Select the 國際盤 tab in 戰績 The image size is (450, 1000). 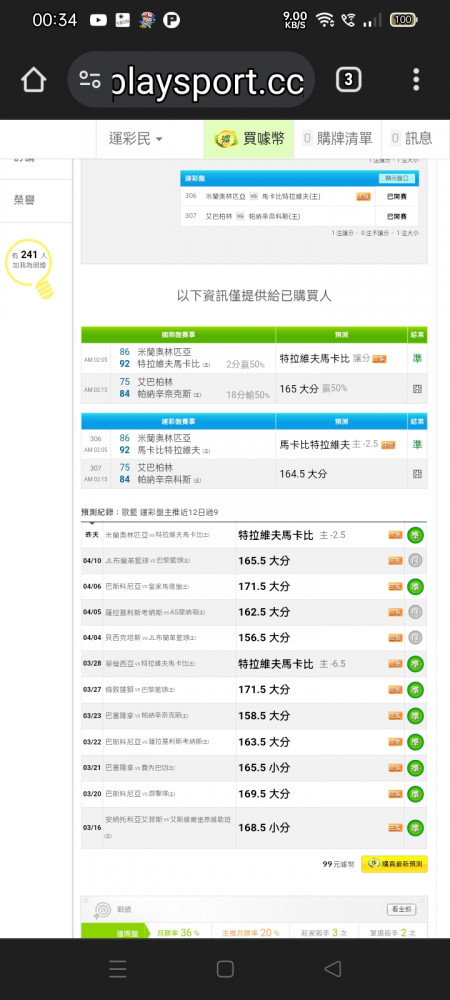(115, 932)
